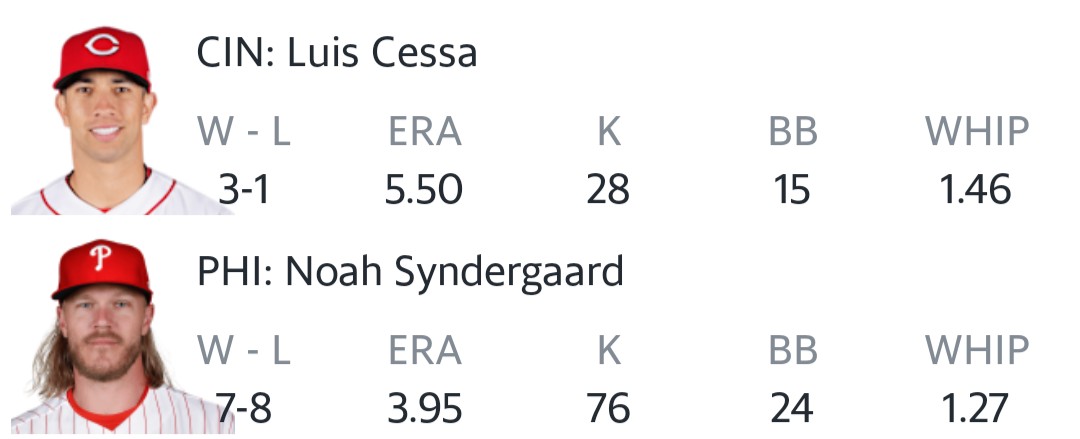Viewport: 1080px width, 439px height.
Task: Click Cessa's 1.46 WHIP value
Action: [976, 189]
